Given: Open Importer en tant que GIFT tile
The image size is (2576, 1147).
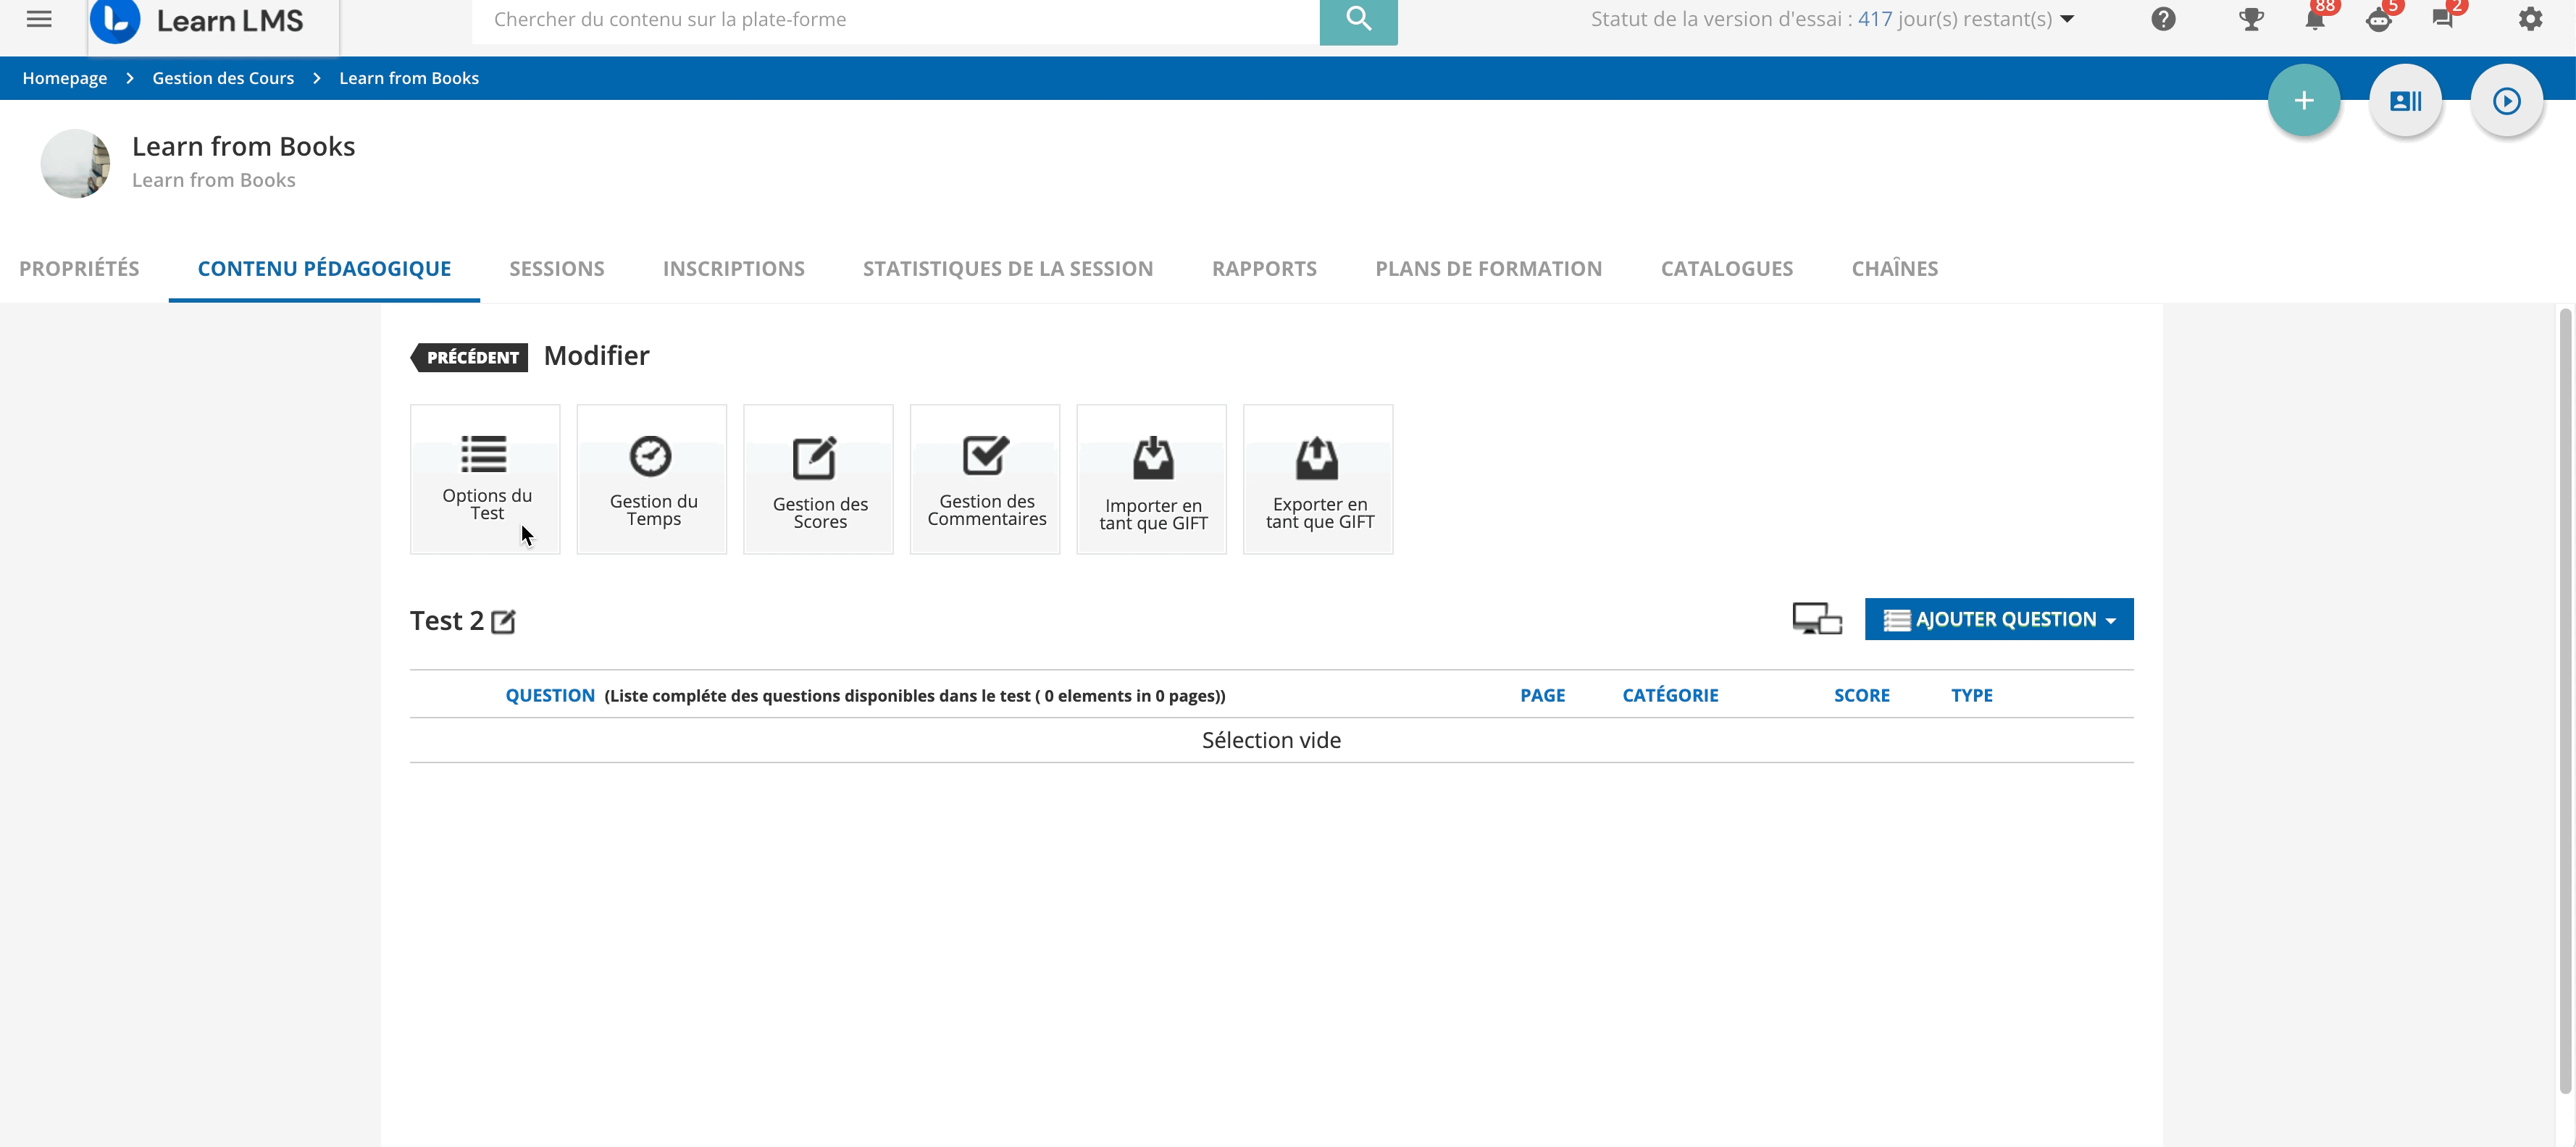Looking at the screenshot, I should click(1152, 479).
